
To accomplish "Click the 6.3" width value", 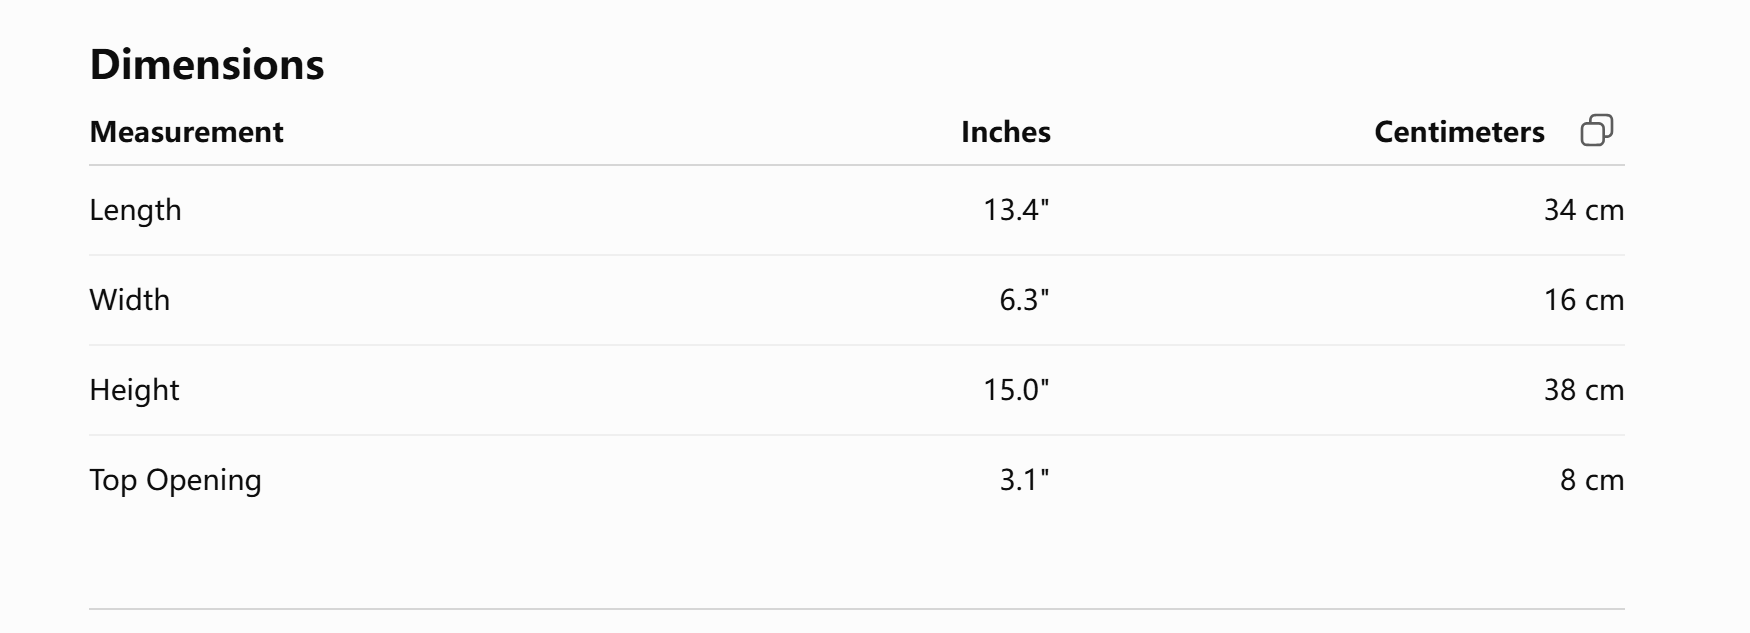I will click(x=1024, y=300).
